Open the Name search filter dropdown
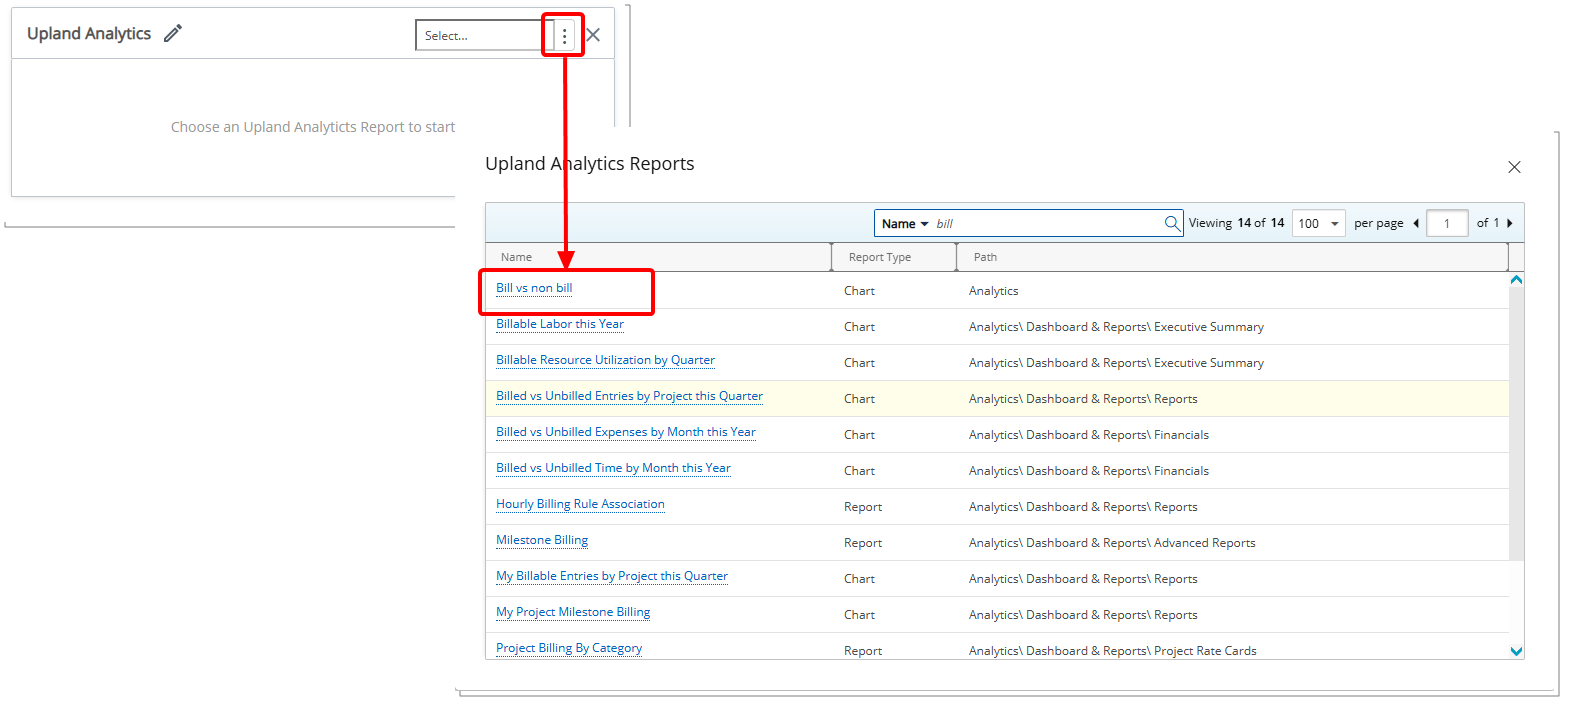Viewport: 1571px width, 708px height. (905, 224)
